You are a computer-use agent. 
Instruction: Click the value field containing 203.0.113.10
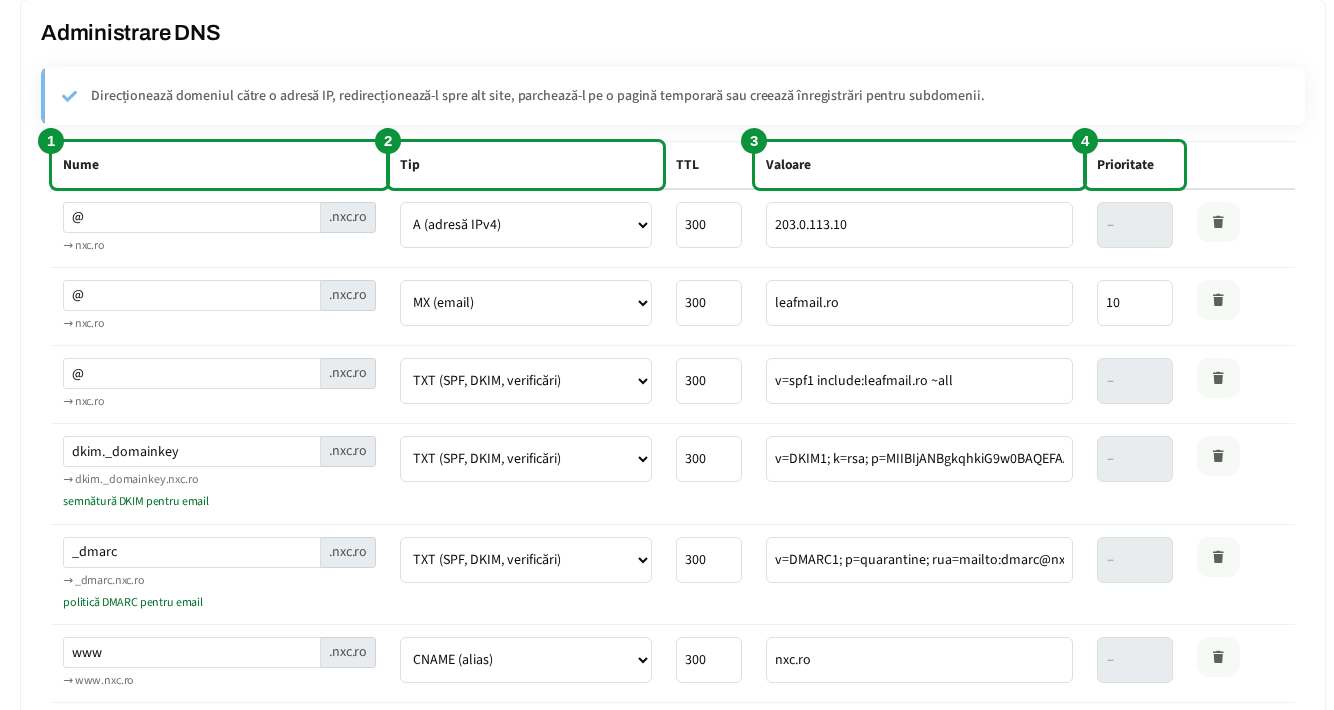coord(919,225)
